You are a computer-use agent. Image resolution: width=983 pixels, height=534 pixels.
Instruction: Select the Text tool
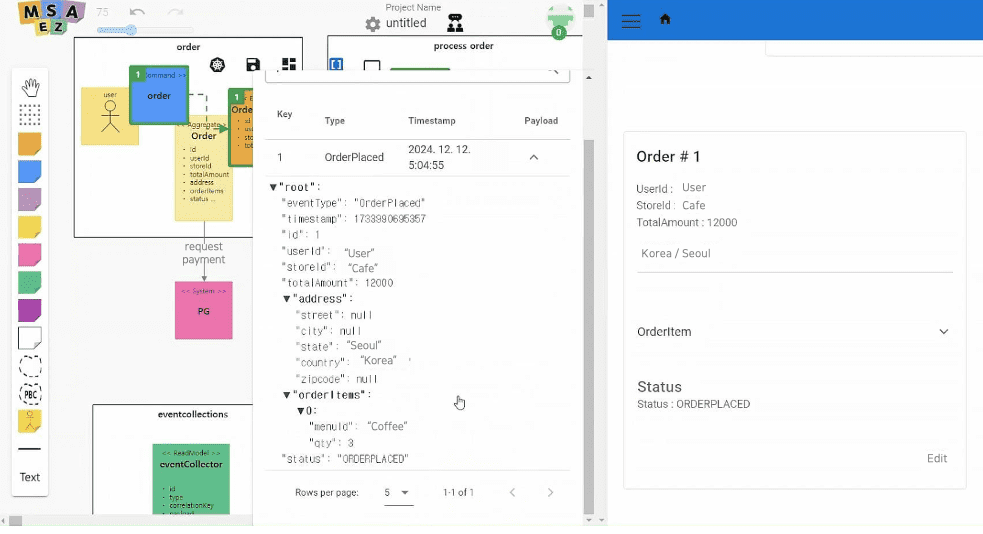(30, 477)
